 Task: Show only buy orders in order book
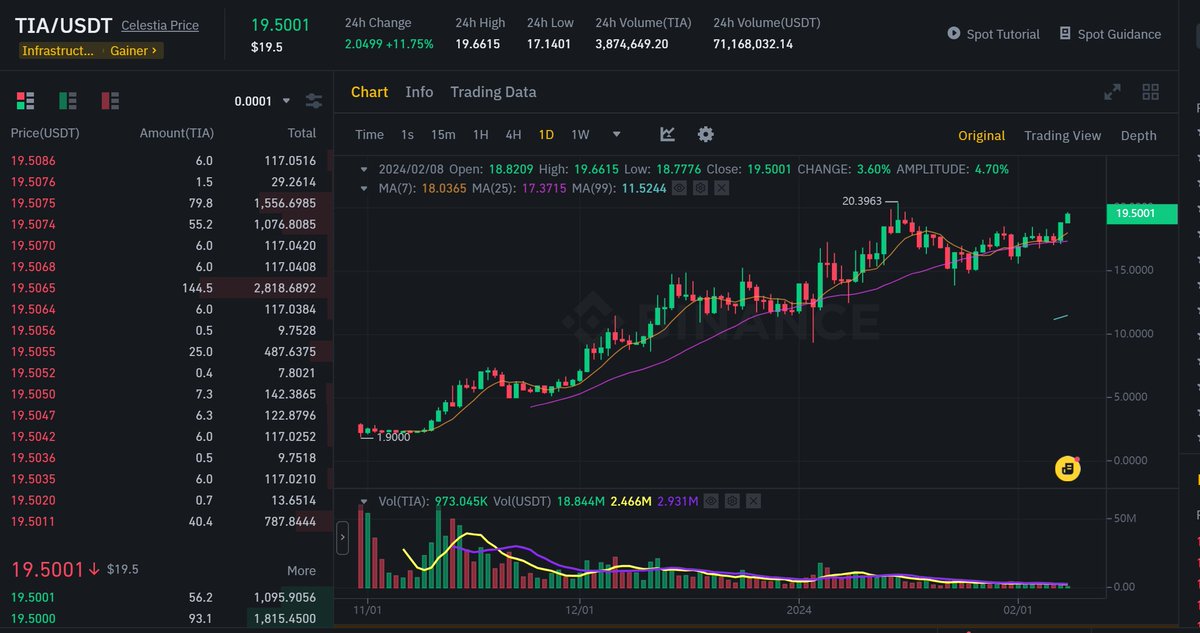pos(68,100)
